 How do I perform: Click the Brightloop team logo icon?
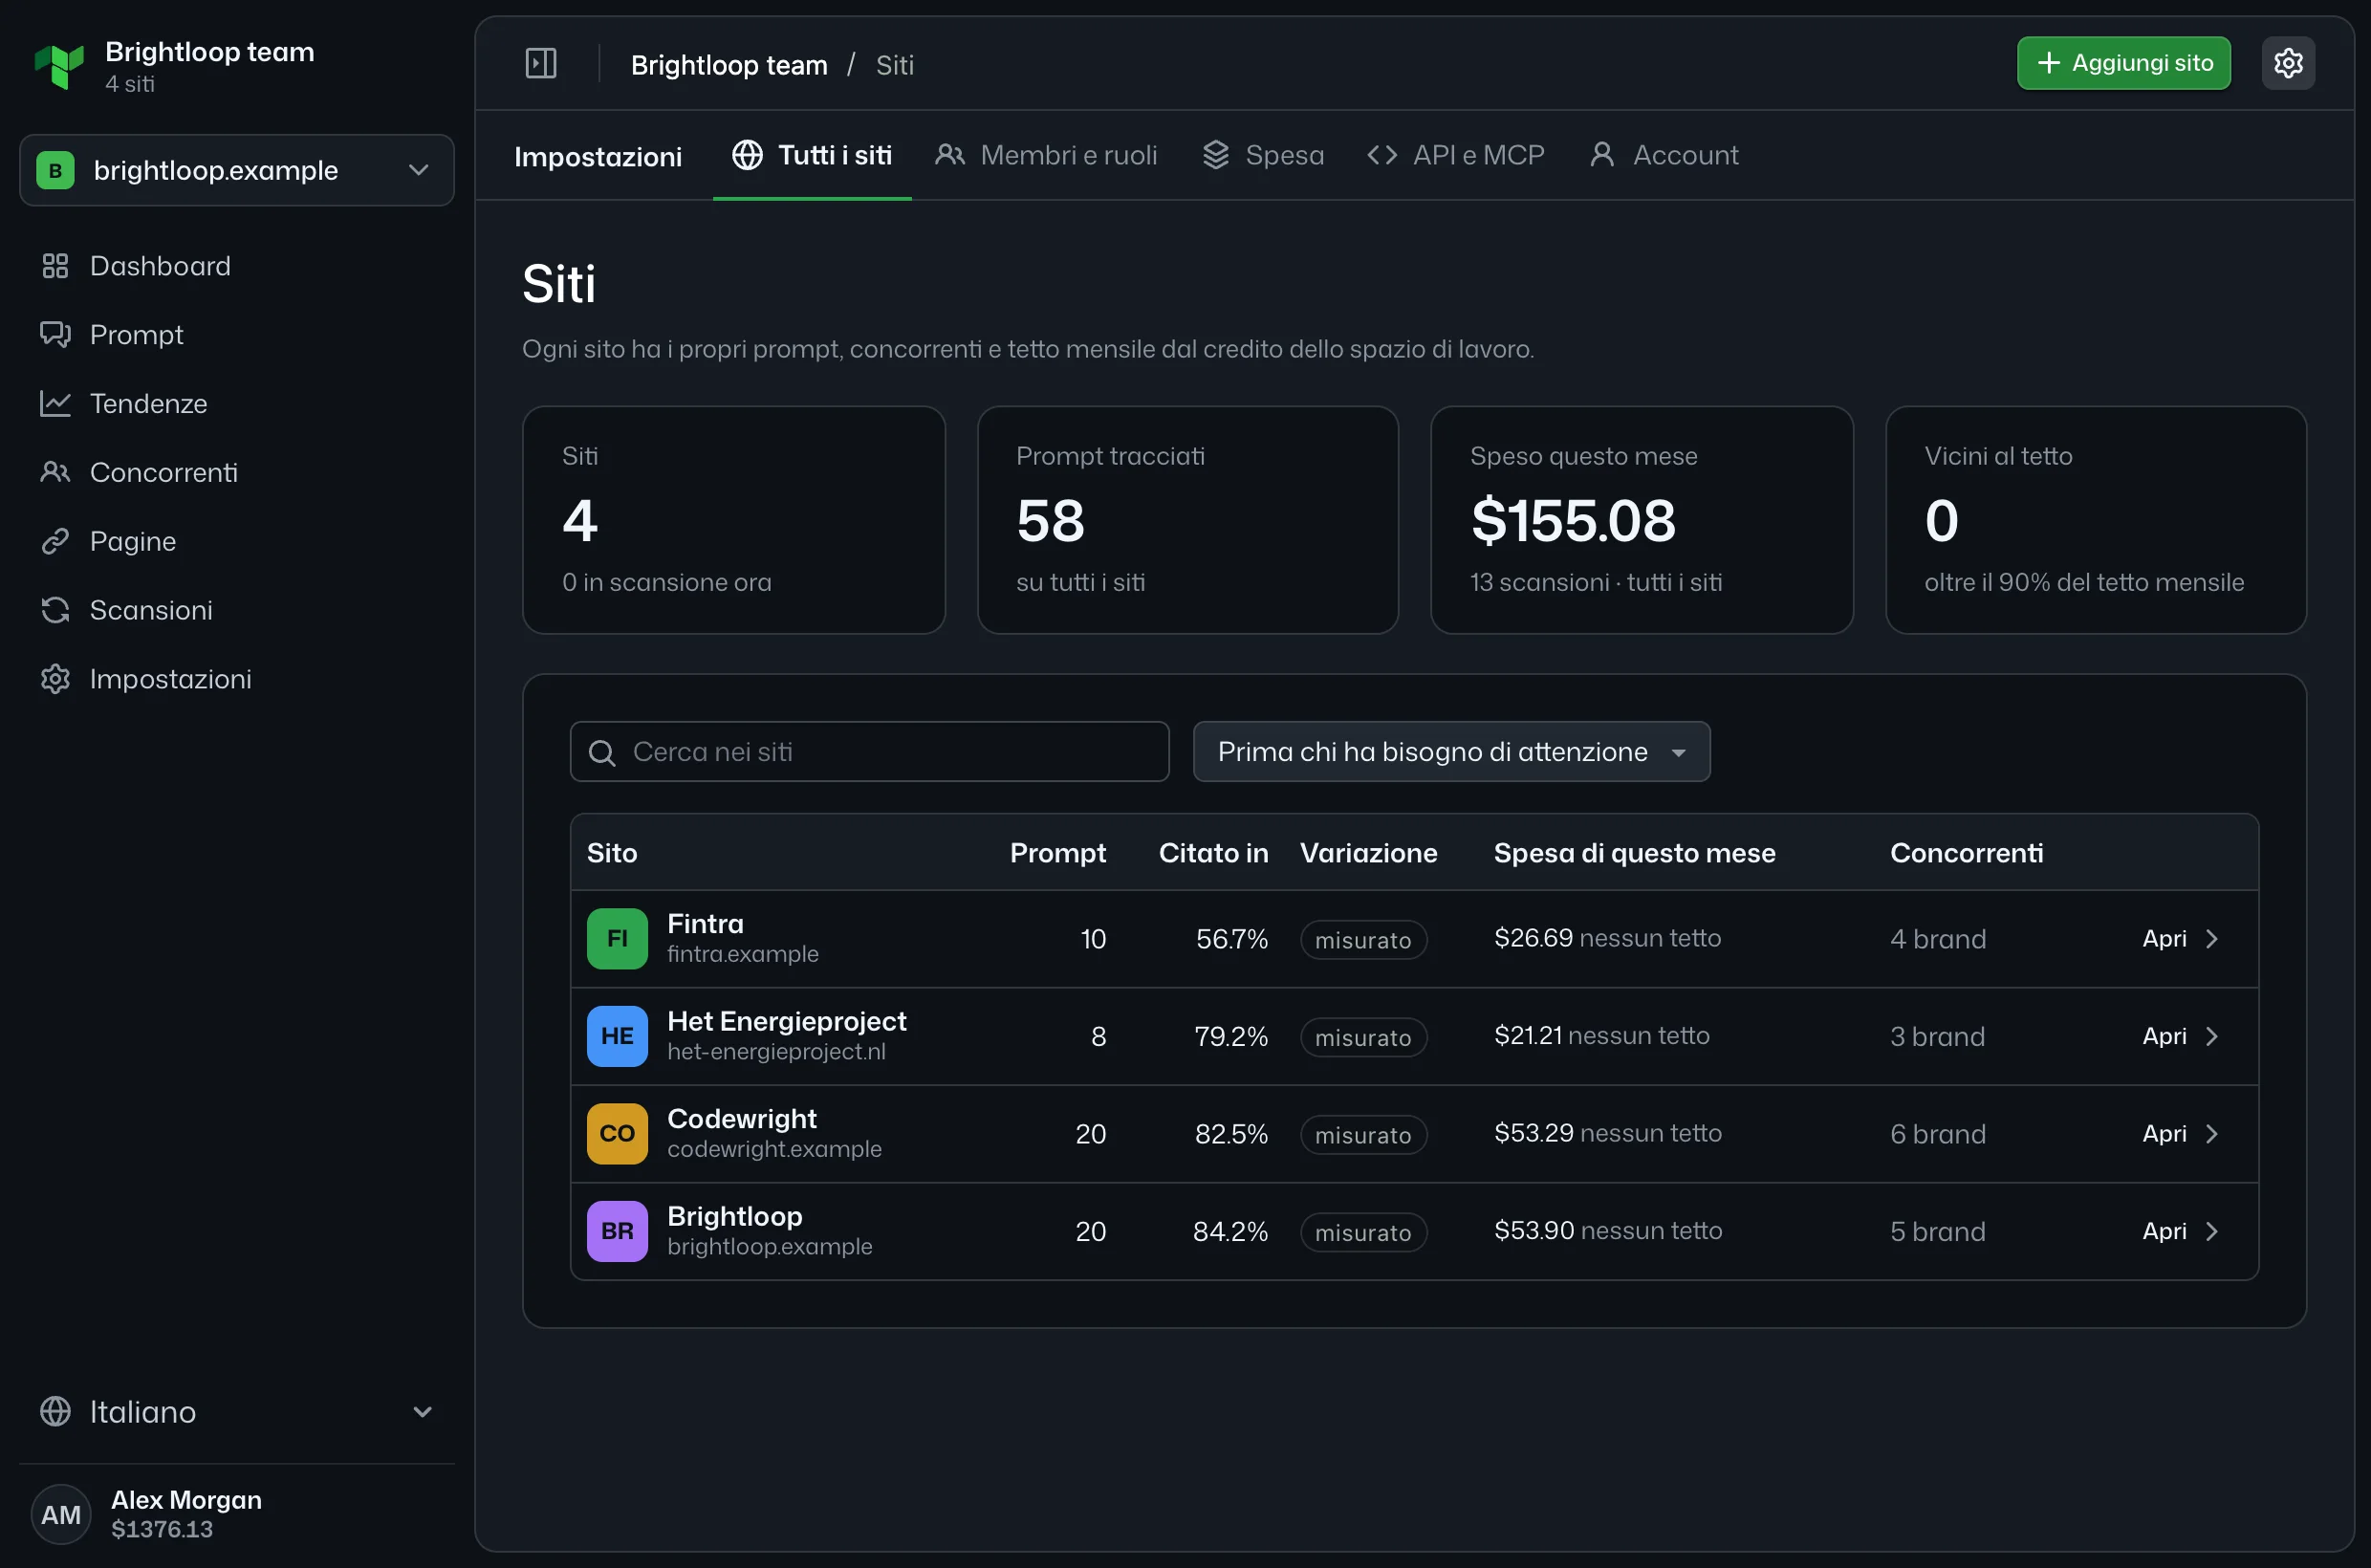click(59, 66)
